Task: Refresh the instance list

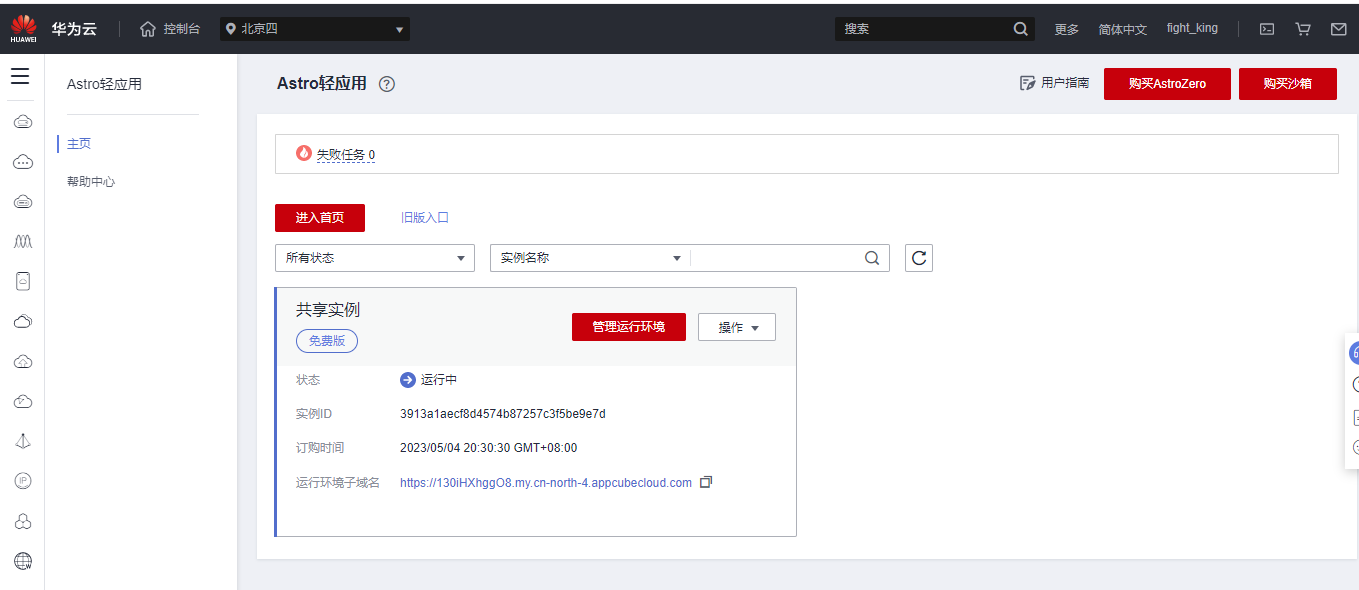Action: 919,257
